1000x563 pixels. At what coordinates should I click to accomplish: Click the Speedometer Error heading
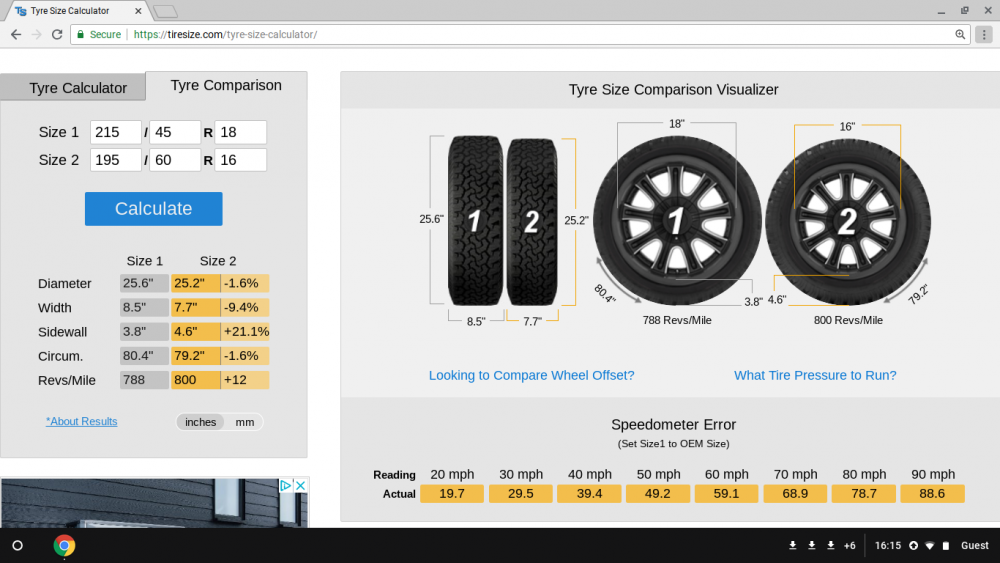tap(673, 425)
